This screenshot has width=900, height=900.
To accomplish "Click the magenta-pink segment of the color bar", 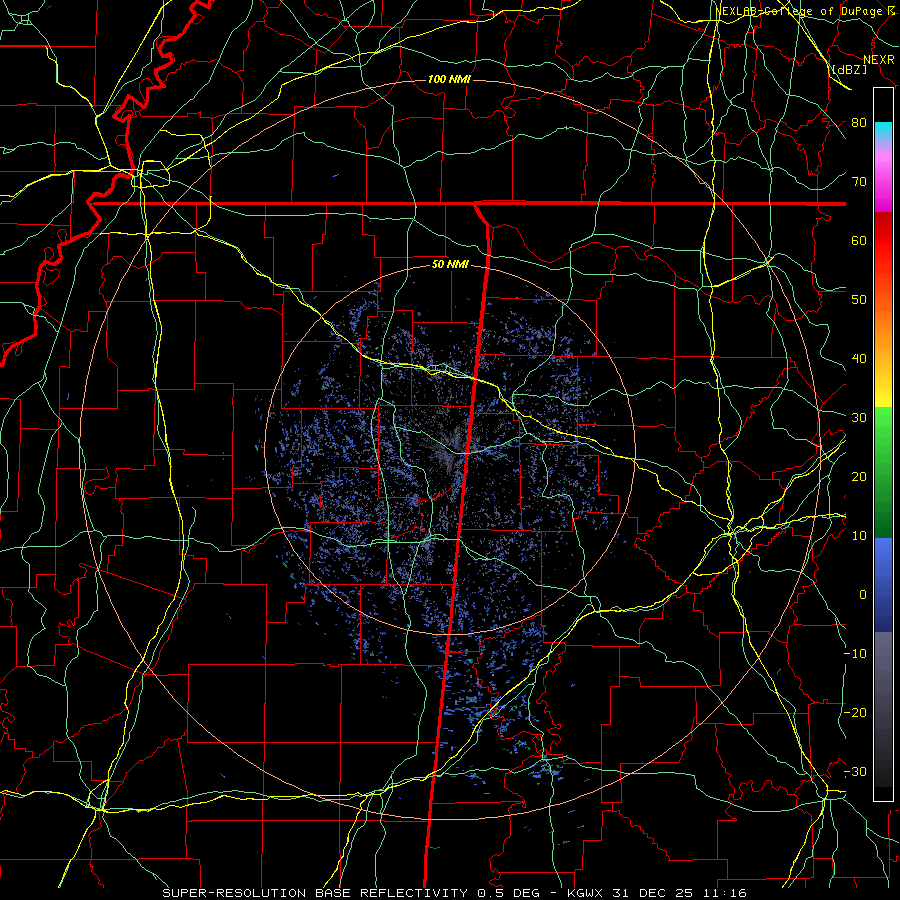I will [x=883, y=178].
